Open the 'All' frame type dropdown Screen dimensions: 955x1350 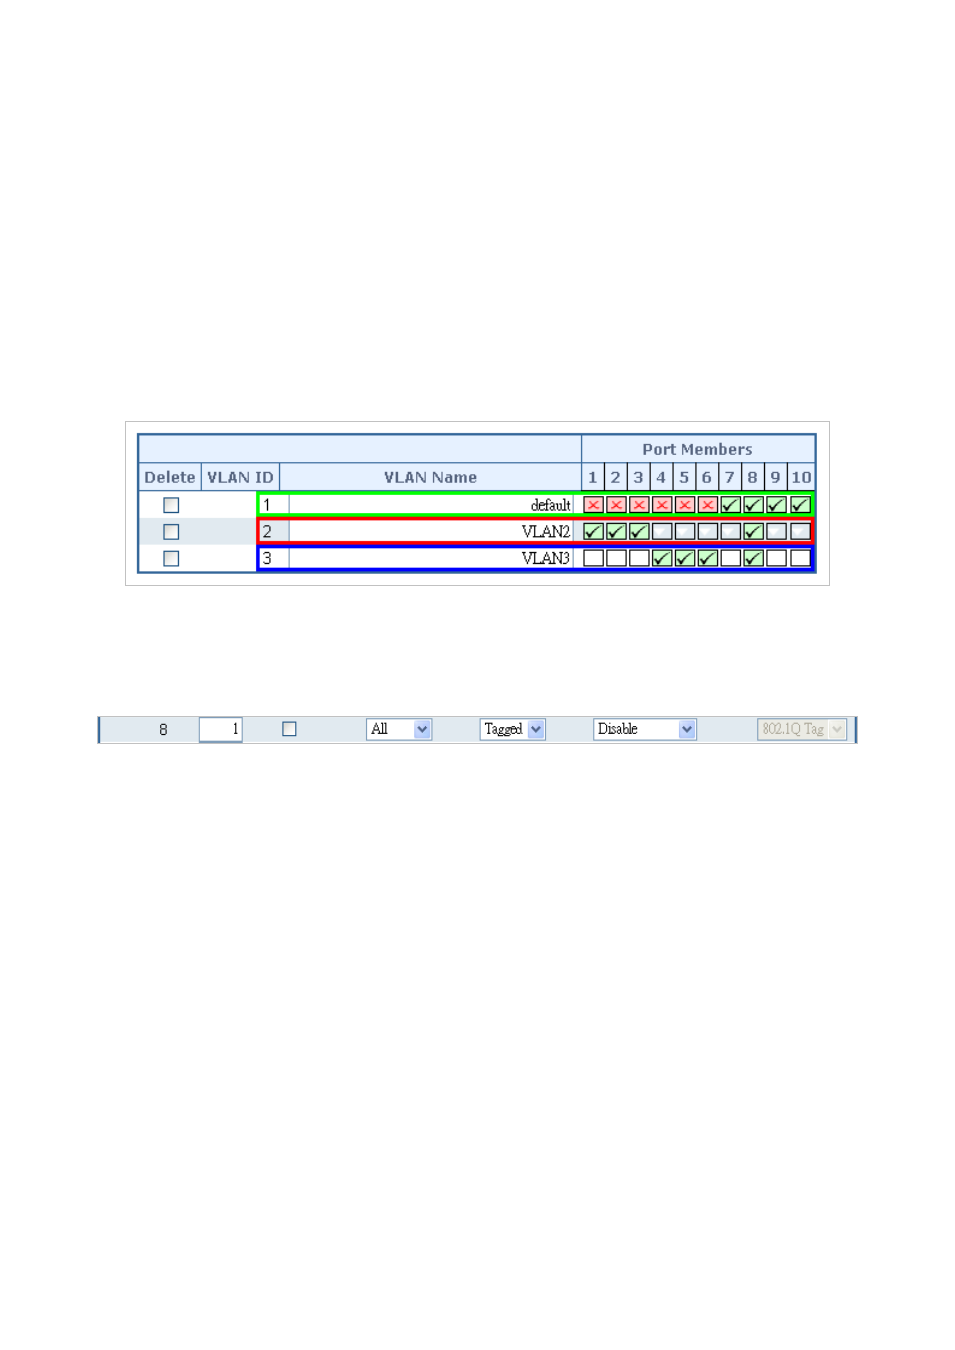pyautogui.click(x=399, y=729)
